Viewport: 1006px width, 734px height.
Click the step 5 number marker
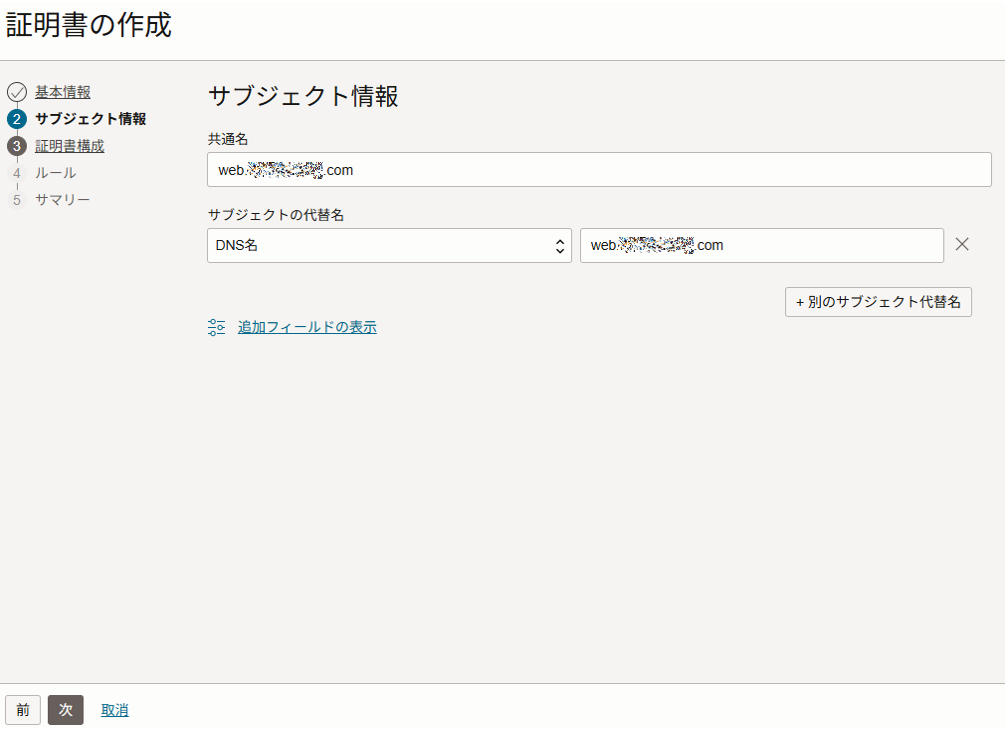(17, 200)
